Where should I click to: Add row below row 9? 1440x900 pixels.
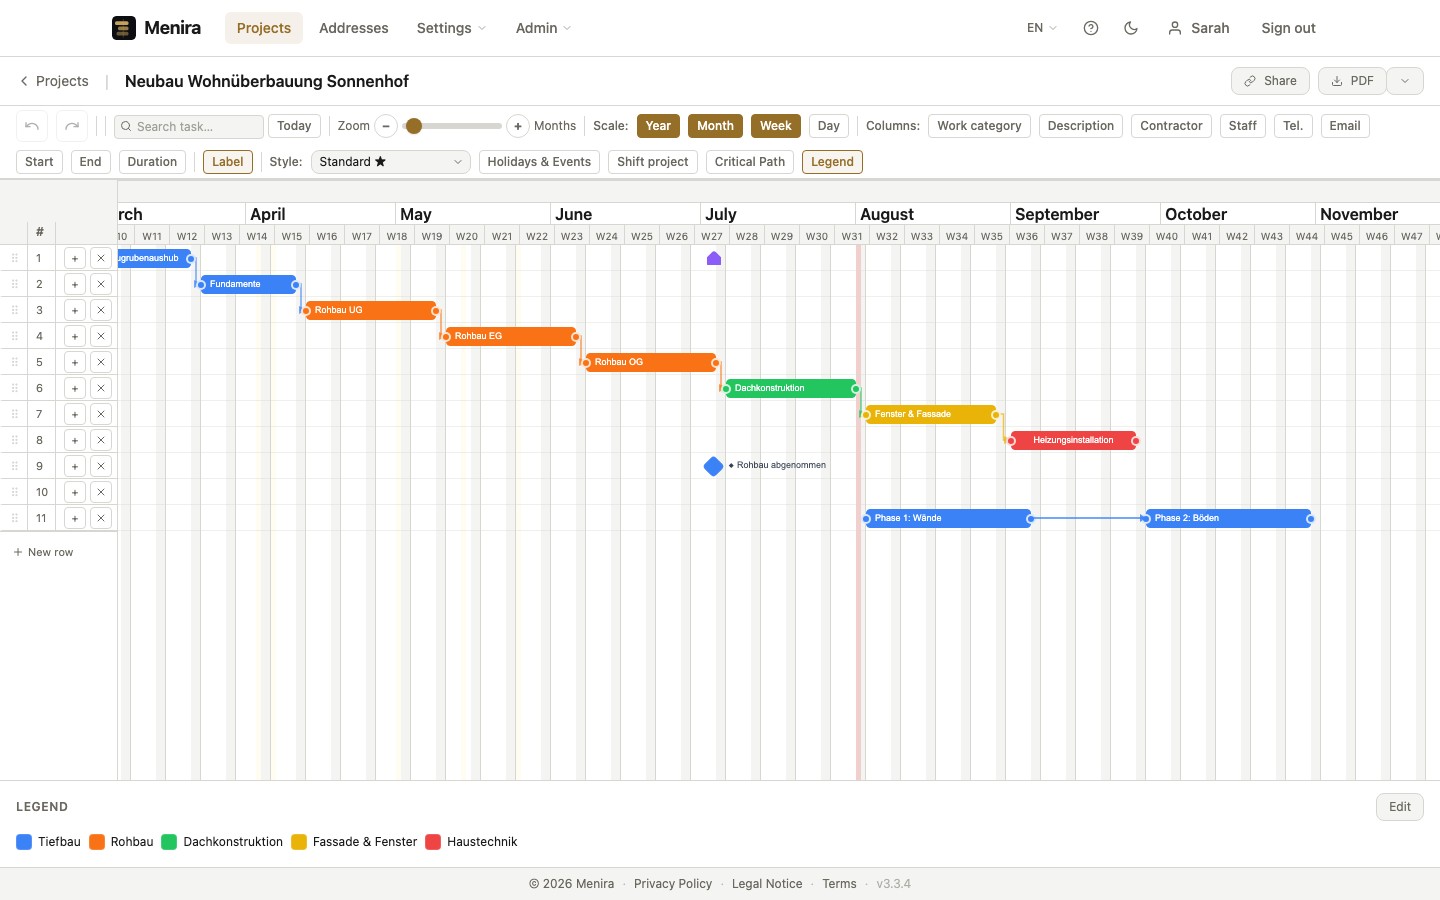tap(75, 466)
